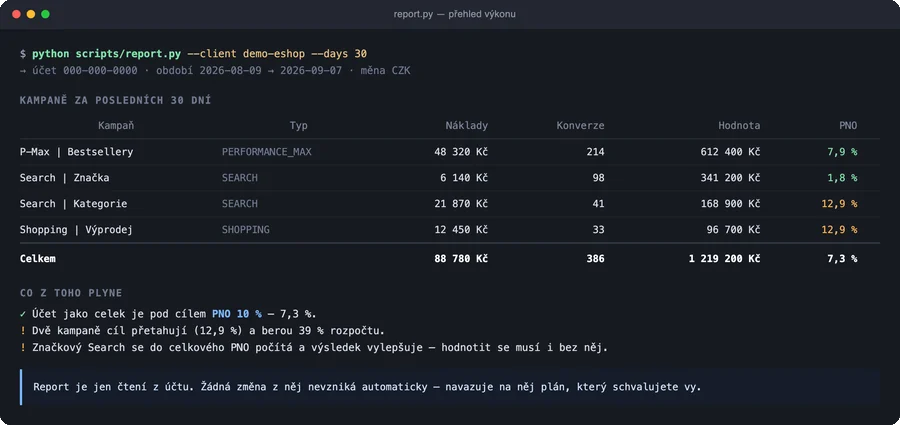This screenshot has width=900, height=425.
Task: Click the line starting 'Značkový Search se do celkového'
Action: click(x=319, y=347)
